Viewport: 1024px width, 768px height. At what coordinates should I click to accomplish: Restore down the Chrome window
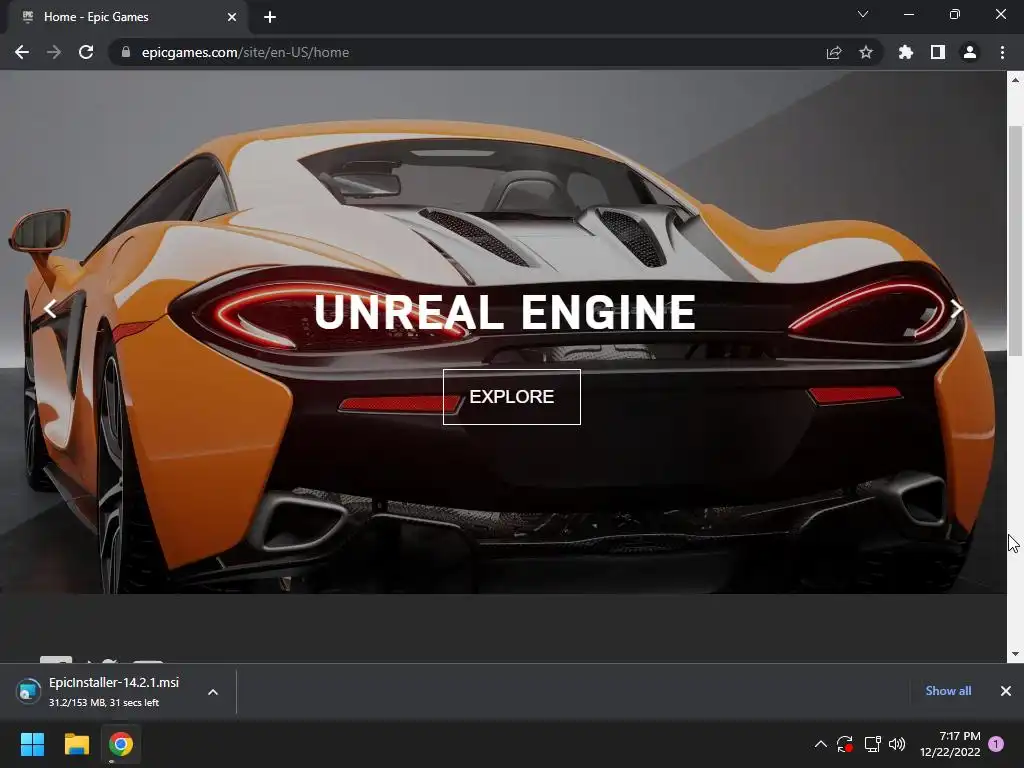(x=955, y=14)
